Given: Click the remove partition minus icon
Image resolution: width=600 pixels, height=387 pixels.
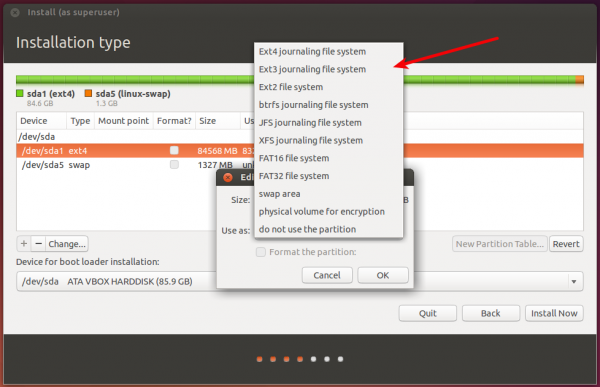Looking at the screenshot, I should [38, 244].
